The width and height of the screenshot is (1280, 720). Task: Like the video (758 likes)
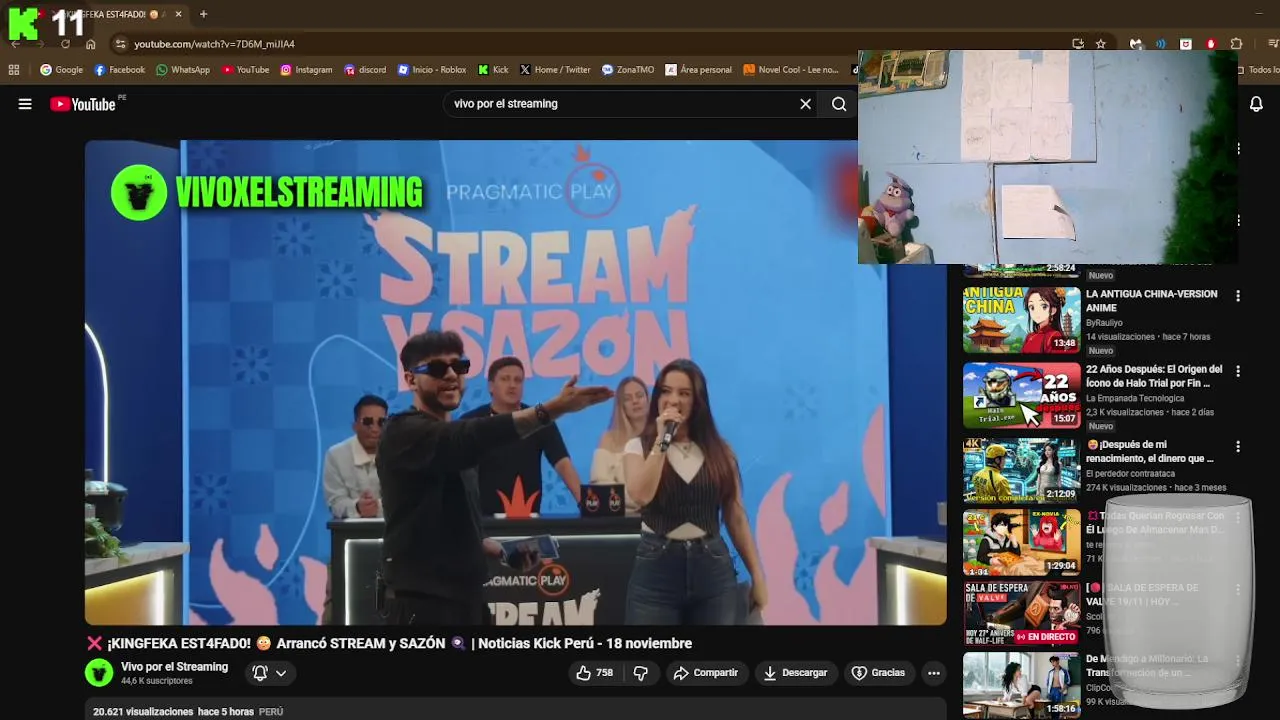tap(594, 673)
